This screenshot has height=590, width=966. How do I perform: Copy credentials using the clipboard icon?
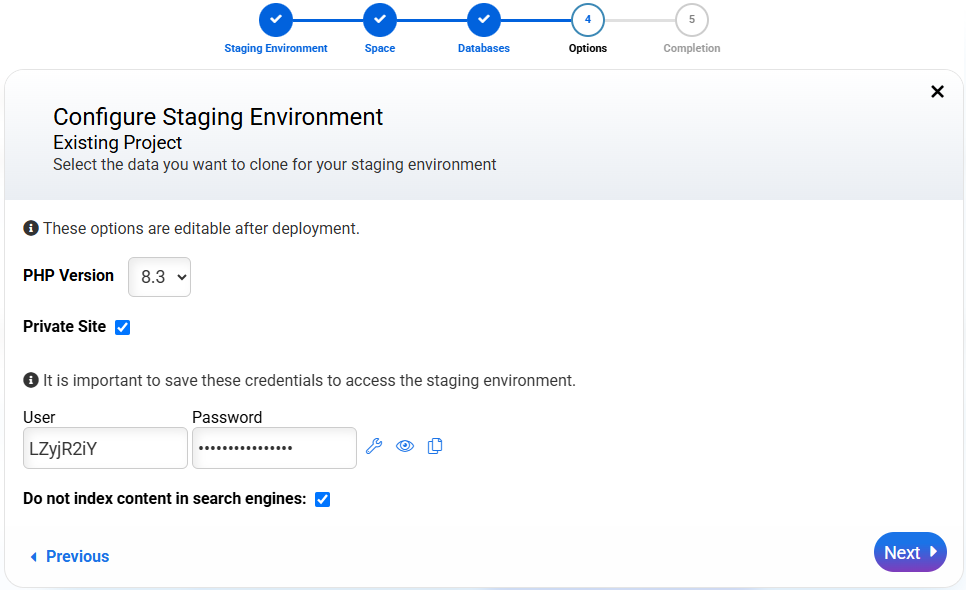coord(435,446)
